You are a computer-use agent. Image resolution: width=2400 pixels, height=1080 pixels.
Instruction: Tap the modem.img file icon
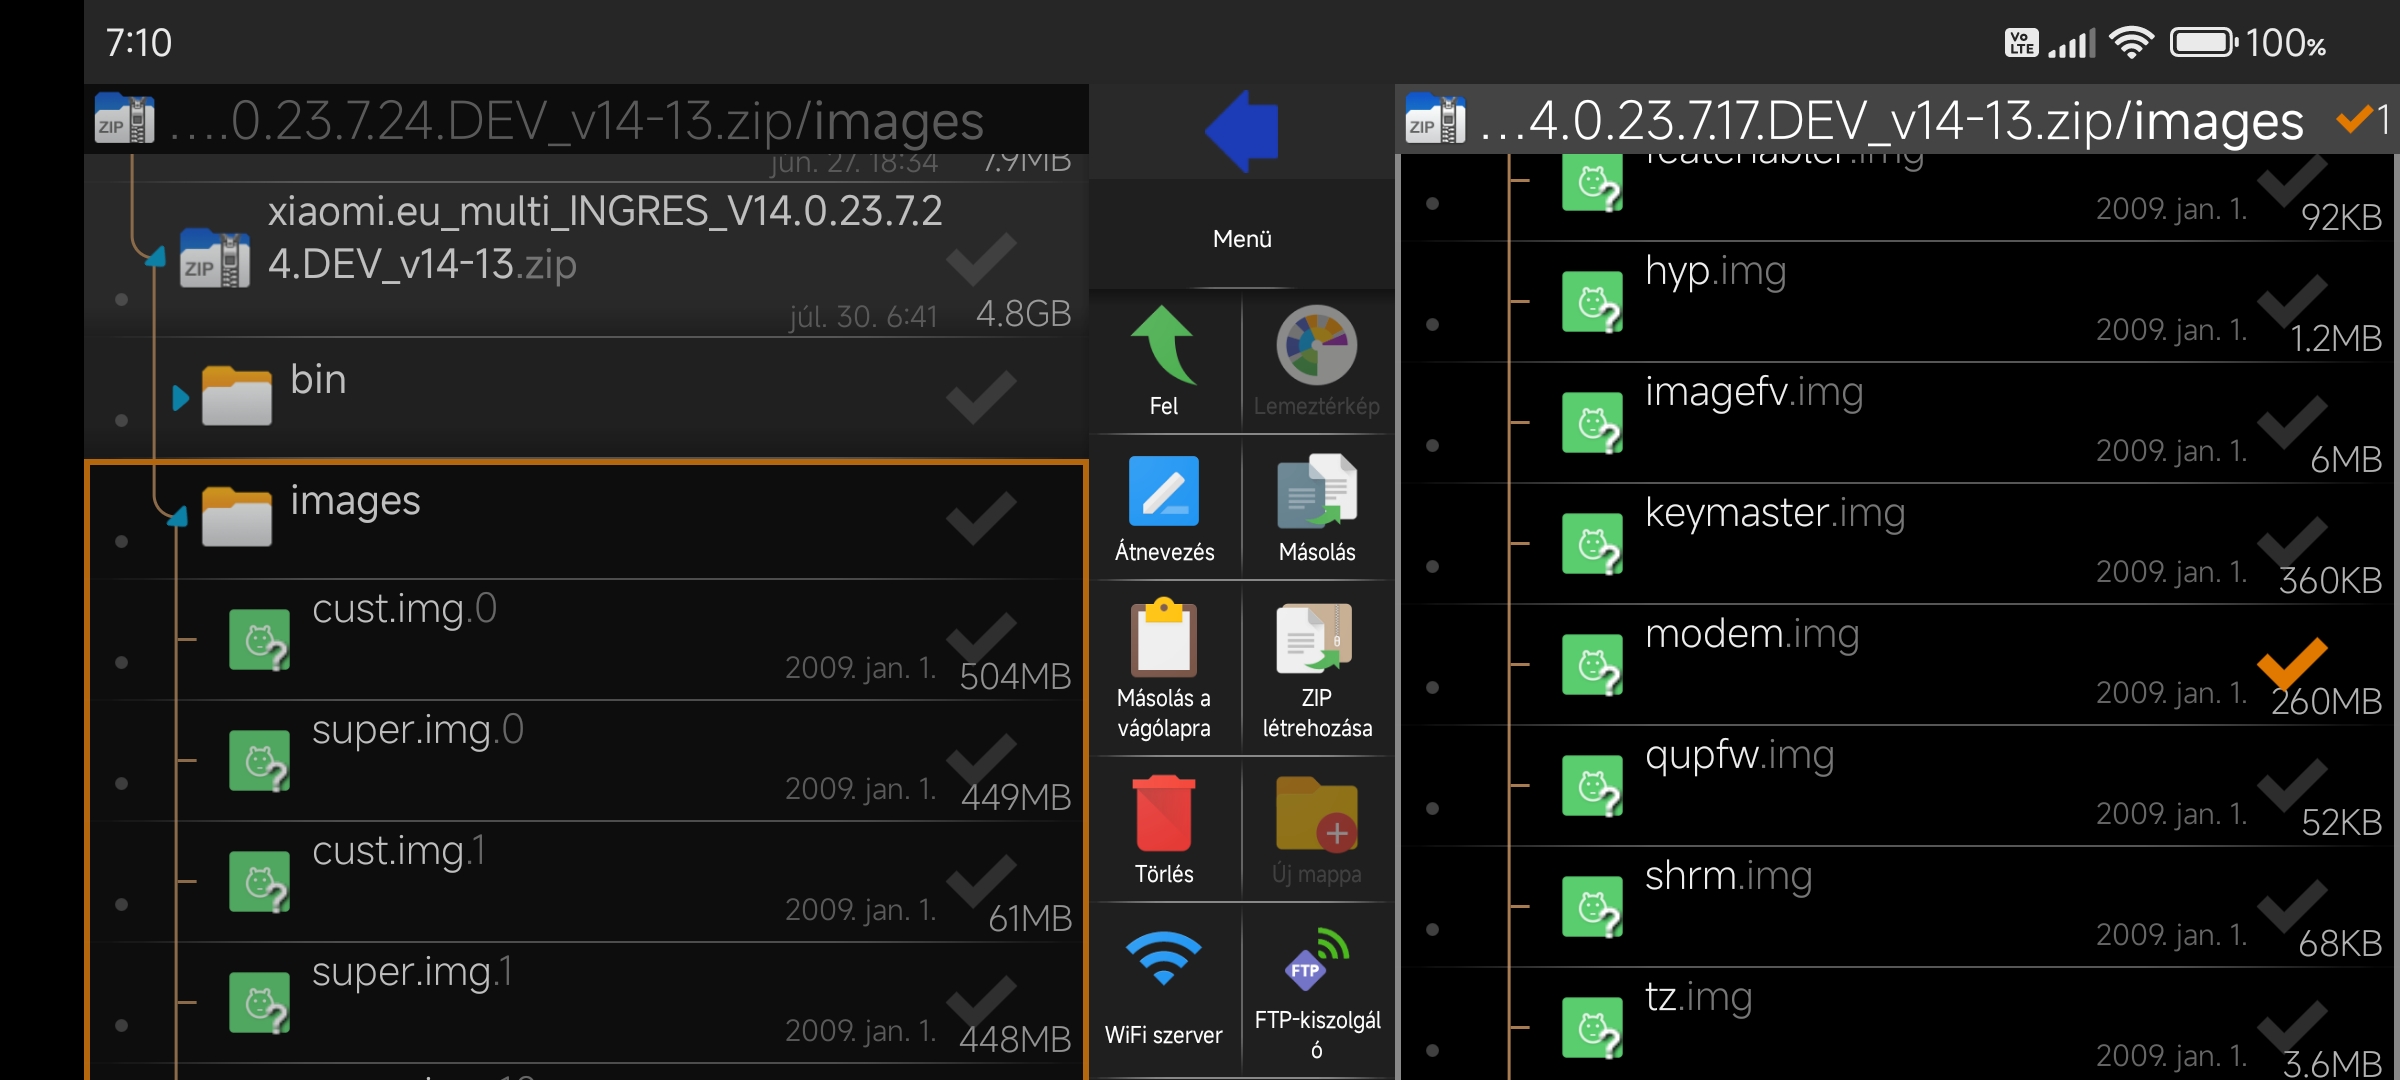1592,666
